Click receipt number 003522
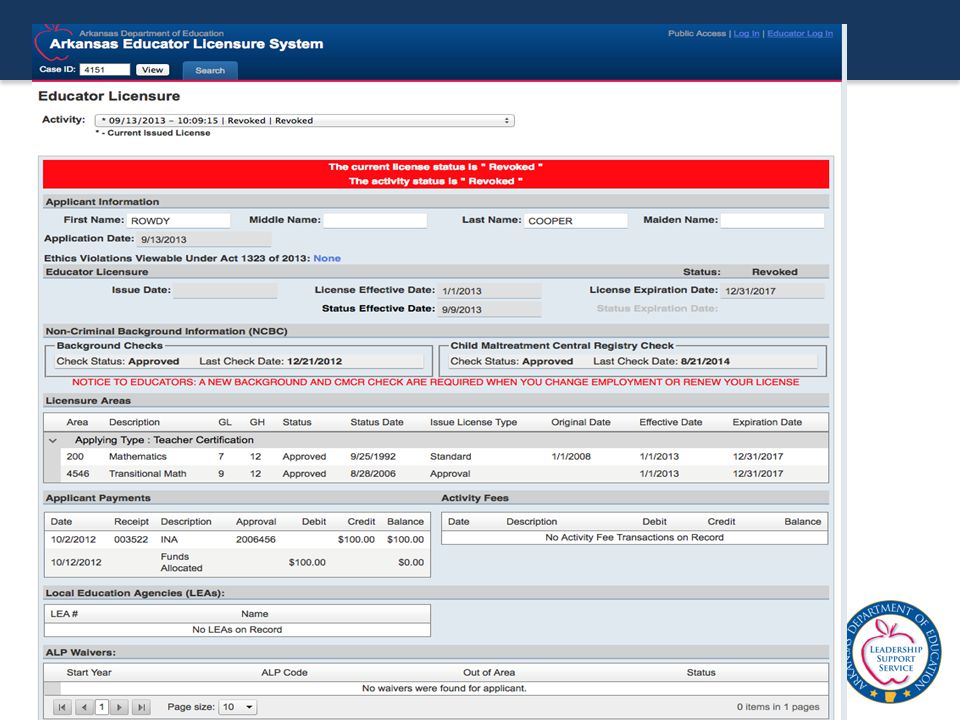The image size is (960, 720). pyautogui.click(x=131, y=539)
